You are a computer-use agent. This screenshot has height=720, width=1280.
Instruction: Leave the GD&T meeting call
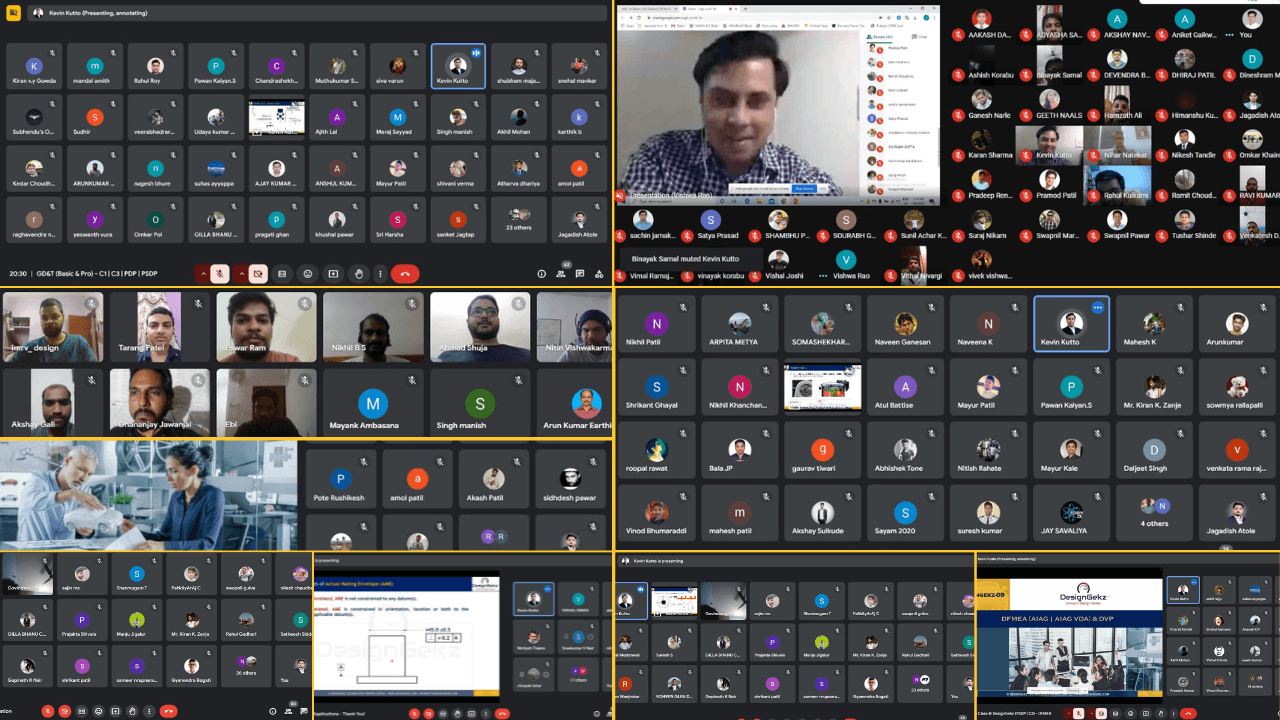pyautogui.click(x=405, y=273)
